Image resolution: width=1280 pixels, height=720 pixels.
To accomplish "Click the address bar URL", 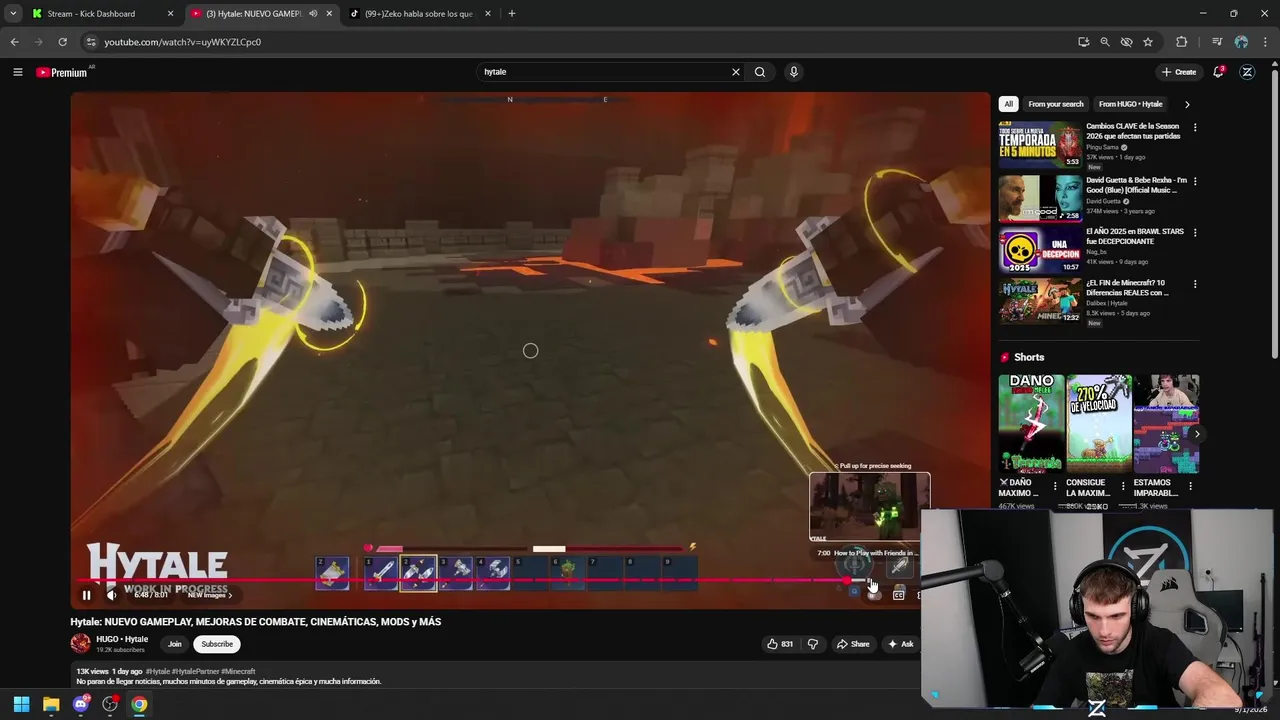I will tap(183, 42).
